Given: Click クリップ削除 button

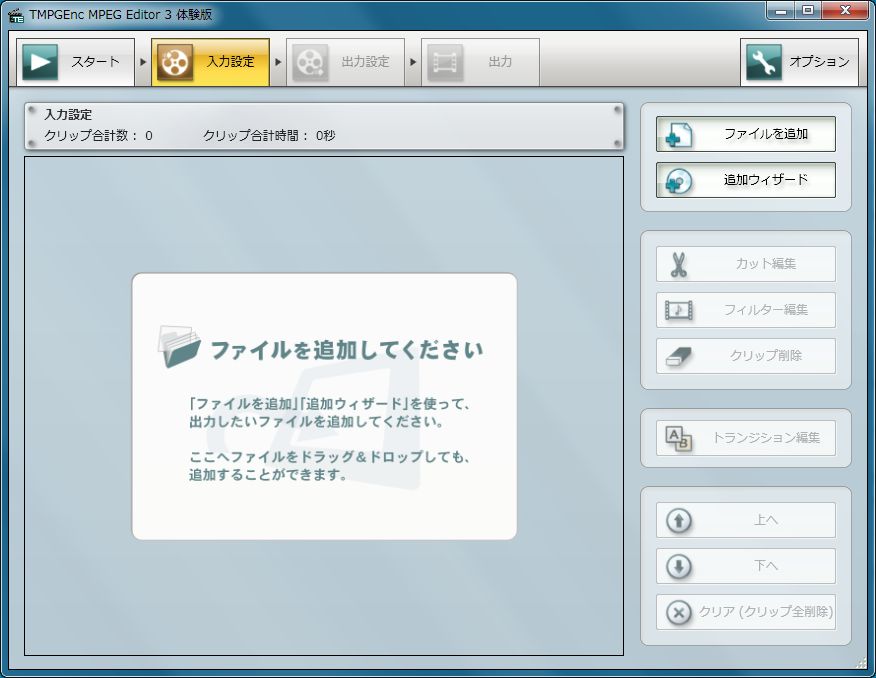Looking at the screenshot, I should click(x=746, y=356).
